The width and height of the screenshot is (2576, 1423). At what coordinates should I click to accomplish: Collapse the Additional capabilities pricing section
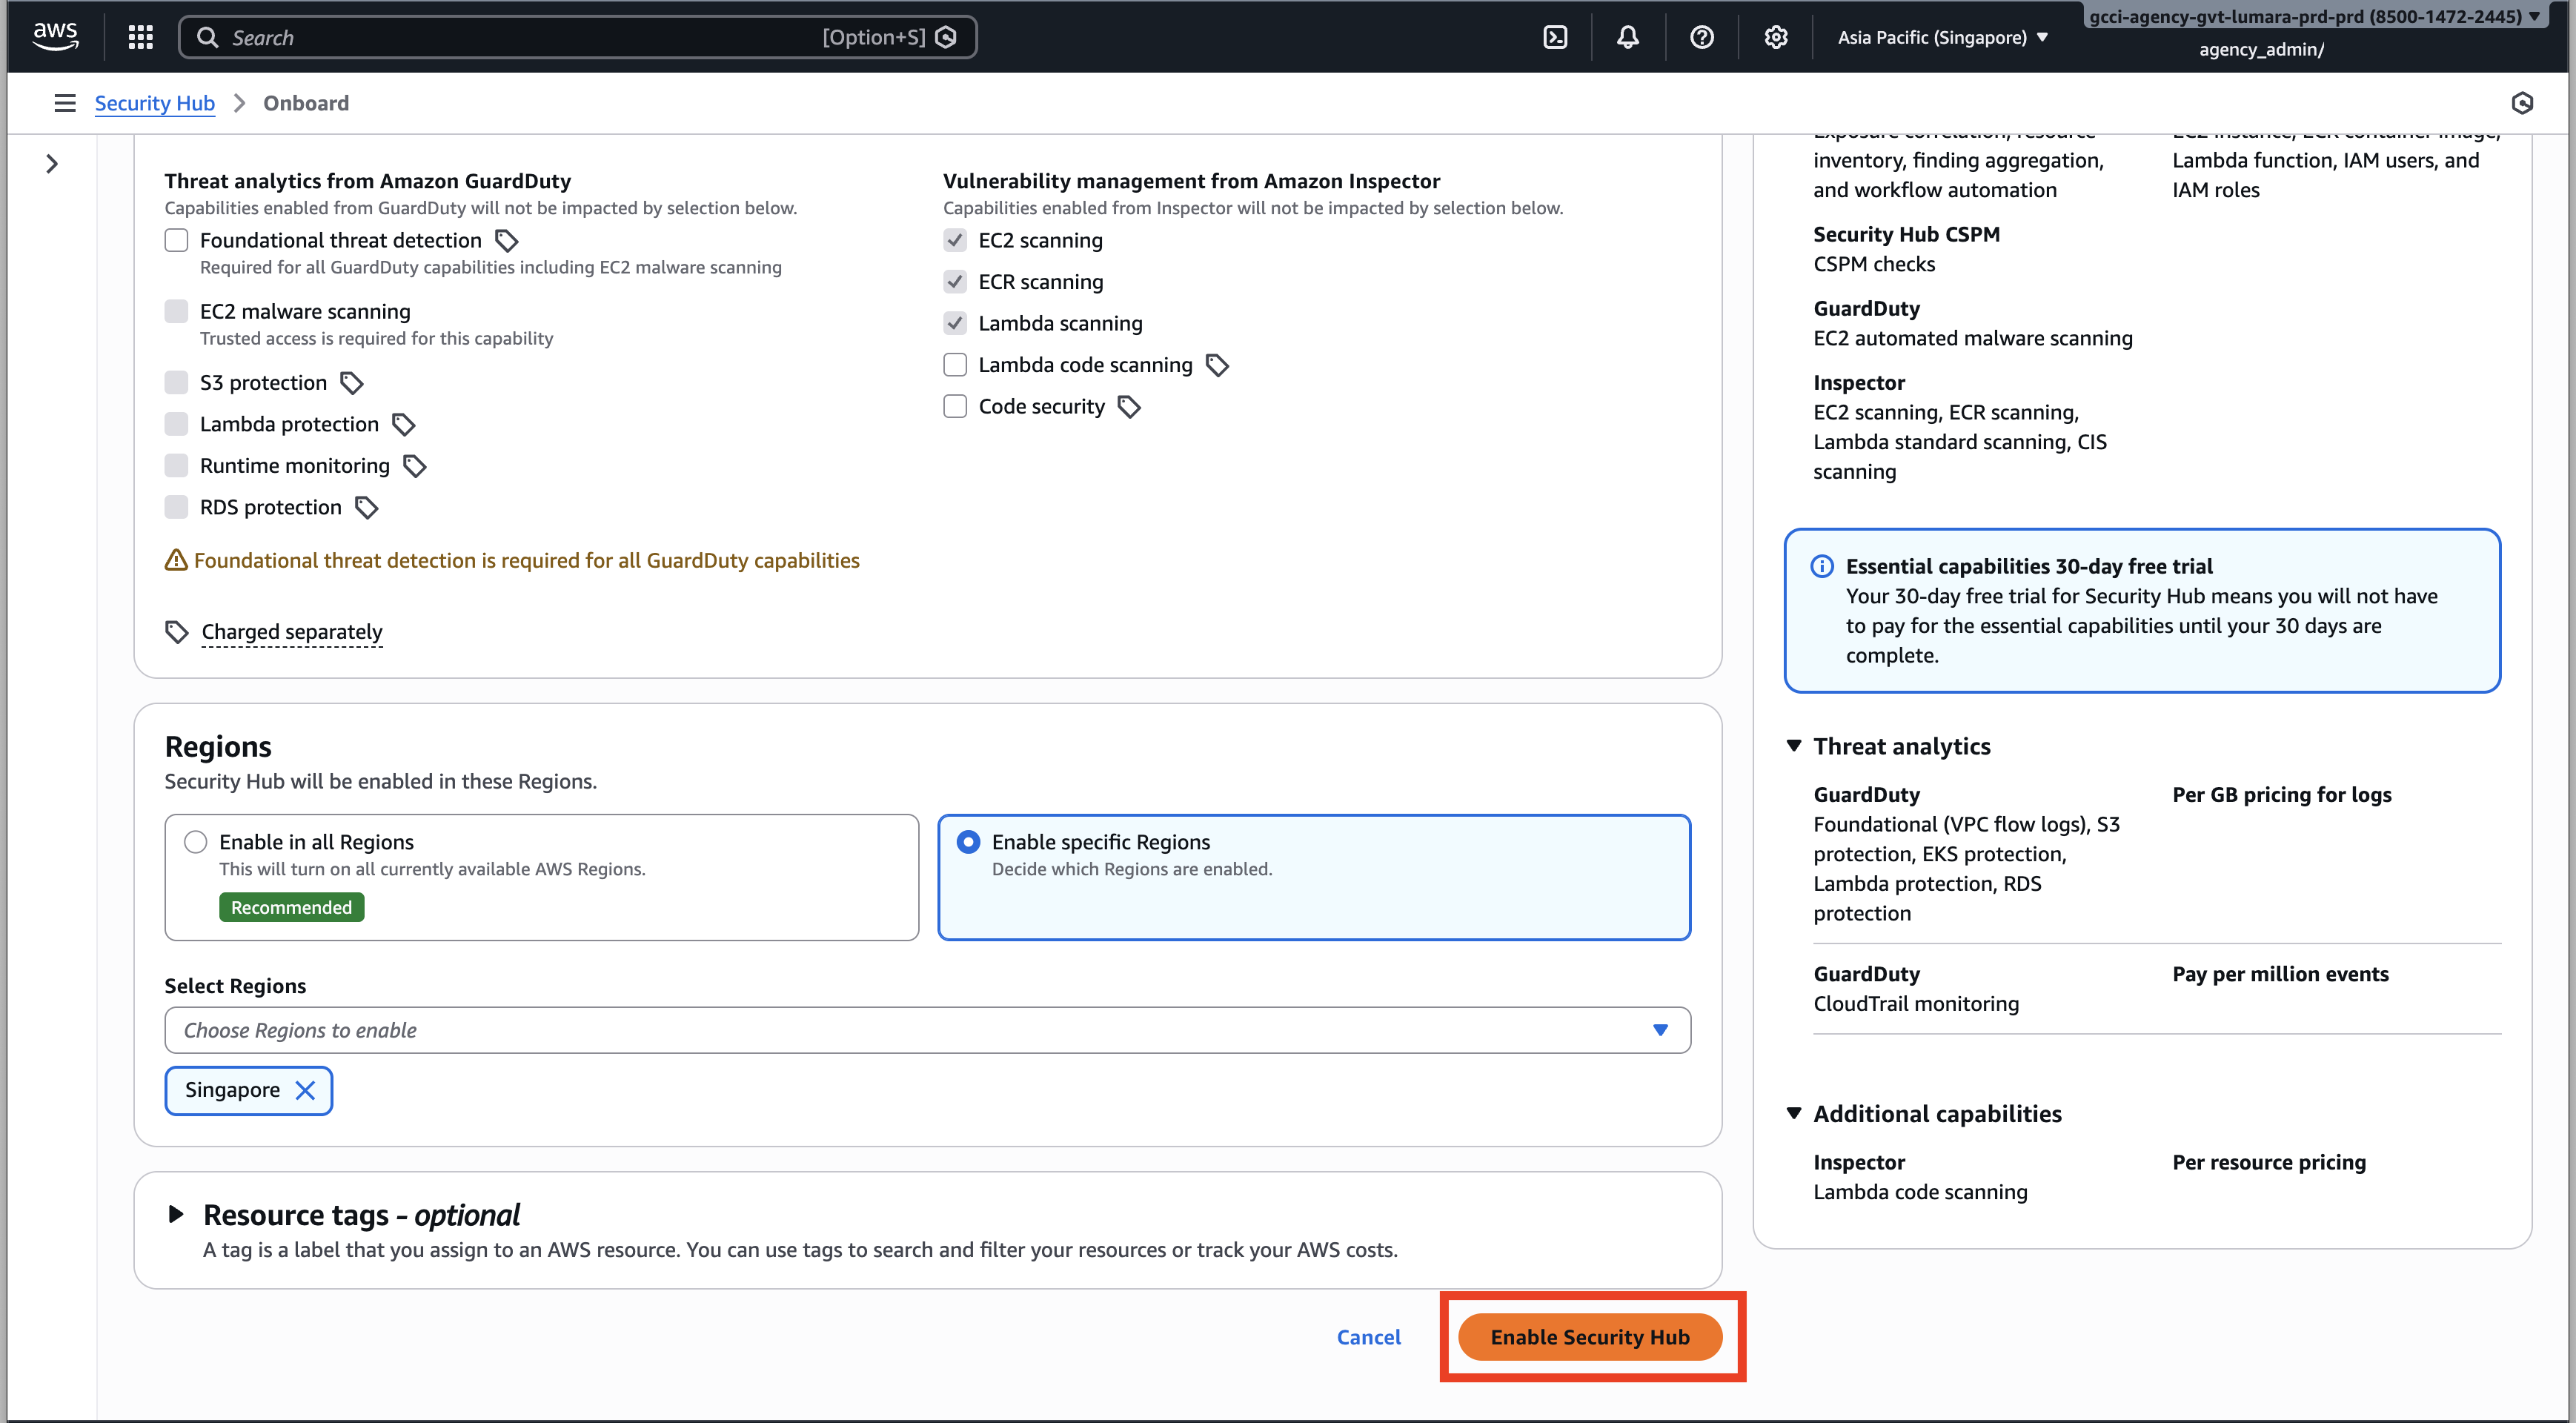point(1794,1113)
